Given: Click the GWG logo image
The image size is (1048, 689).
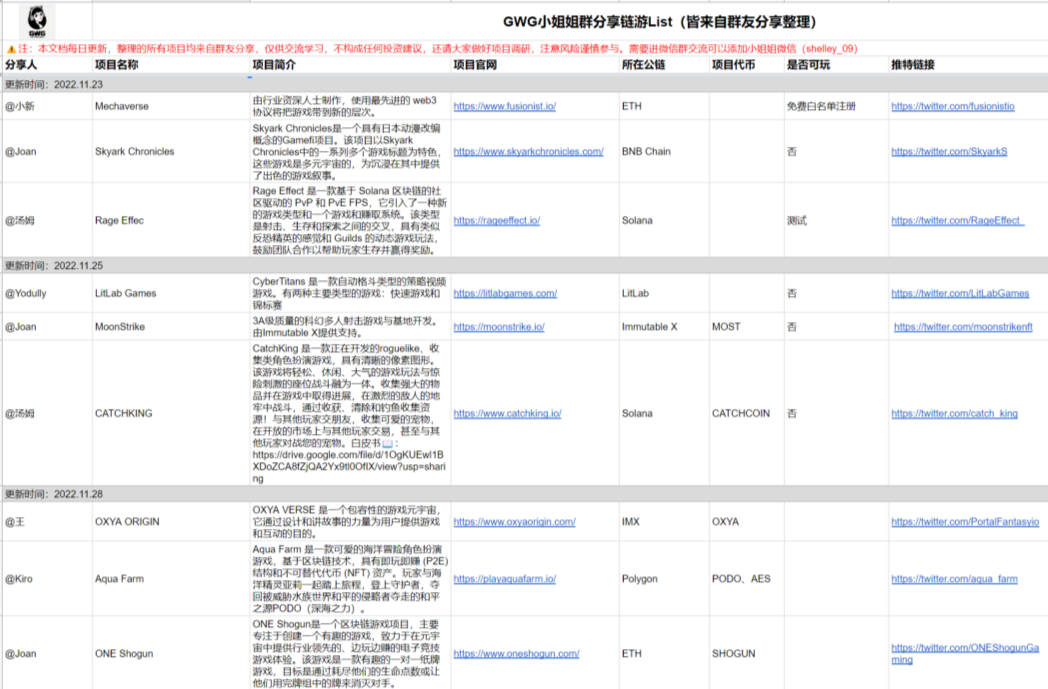Looking at the screenshot, I should point(37,21).
